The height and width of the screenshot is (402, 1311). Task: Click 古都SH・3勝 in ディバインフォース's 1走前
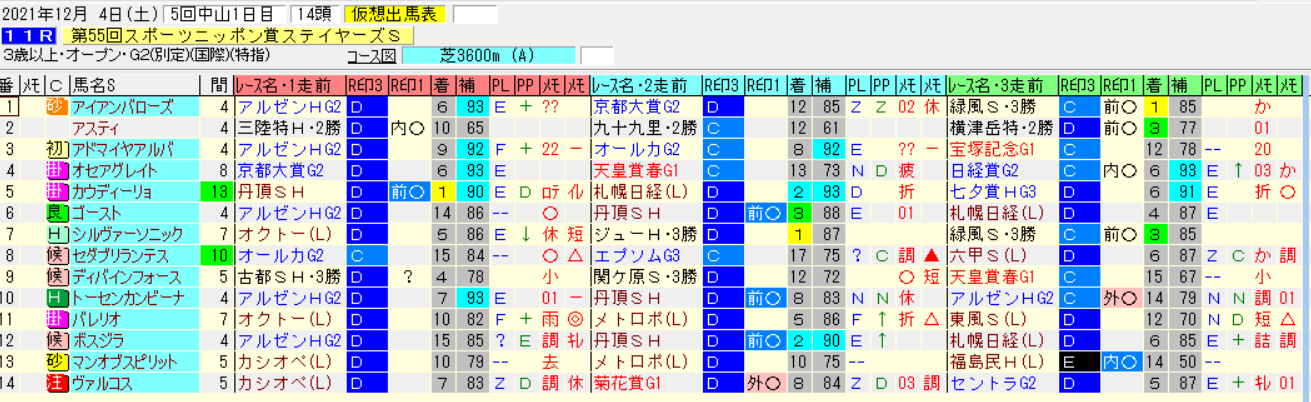(289, 275)
